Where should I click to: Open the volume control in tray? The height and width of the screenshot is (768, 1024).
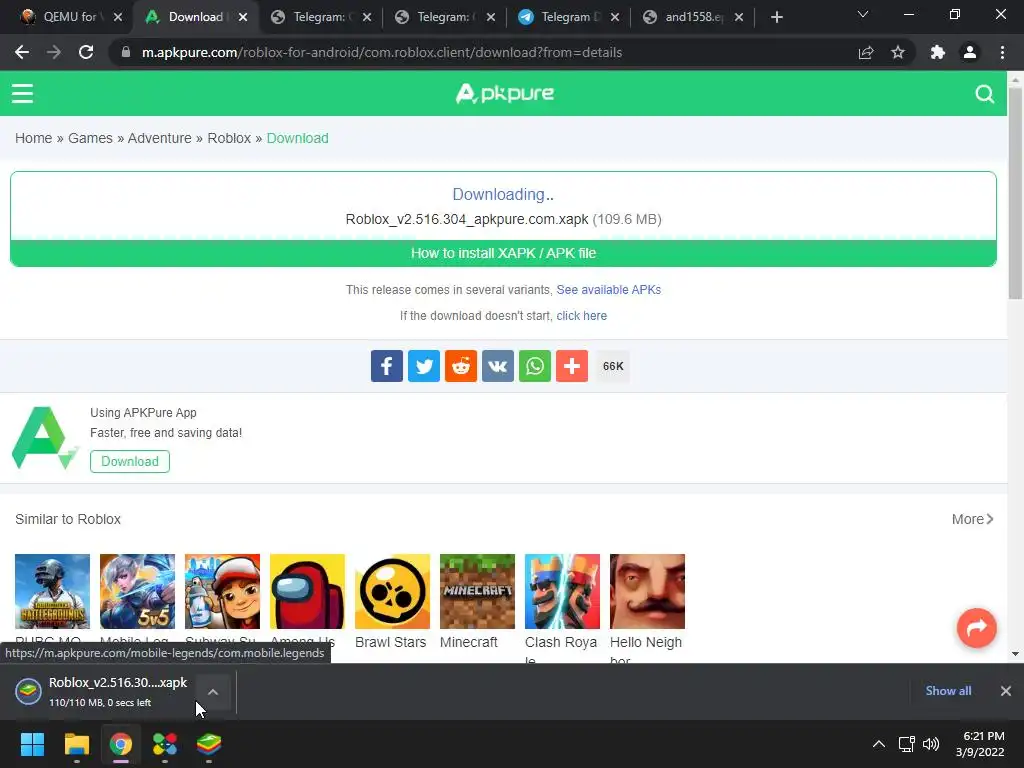(x=931, y=744)
